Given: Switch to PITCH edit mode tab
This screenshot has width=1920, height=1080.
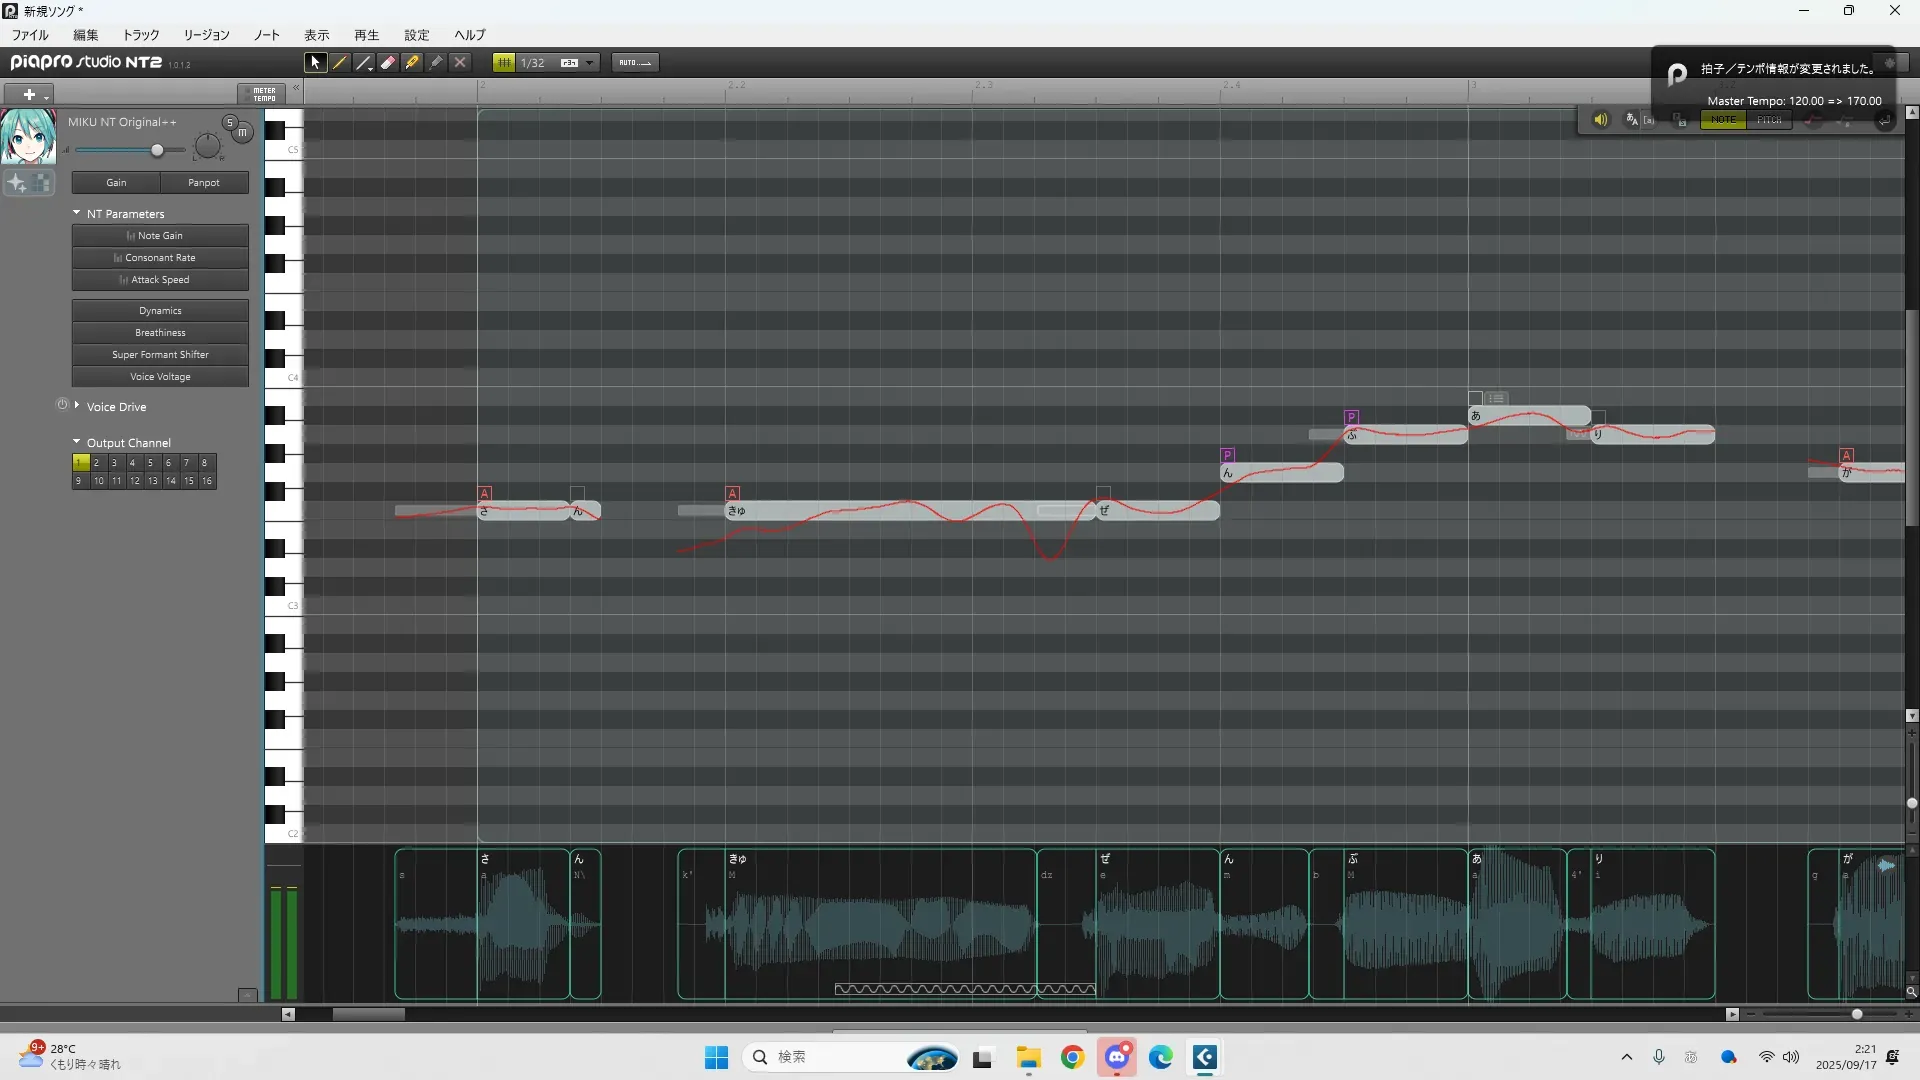Looking at the screenshot, I should pos(1770,120).
